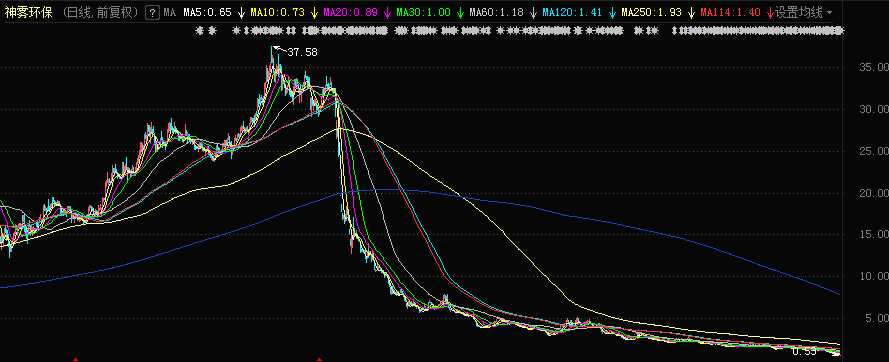The width and height of the screenshot is (889, 362).
Task: Click the right red triangle marker at chart bottom
Action: tap(319, 360)
